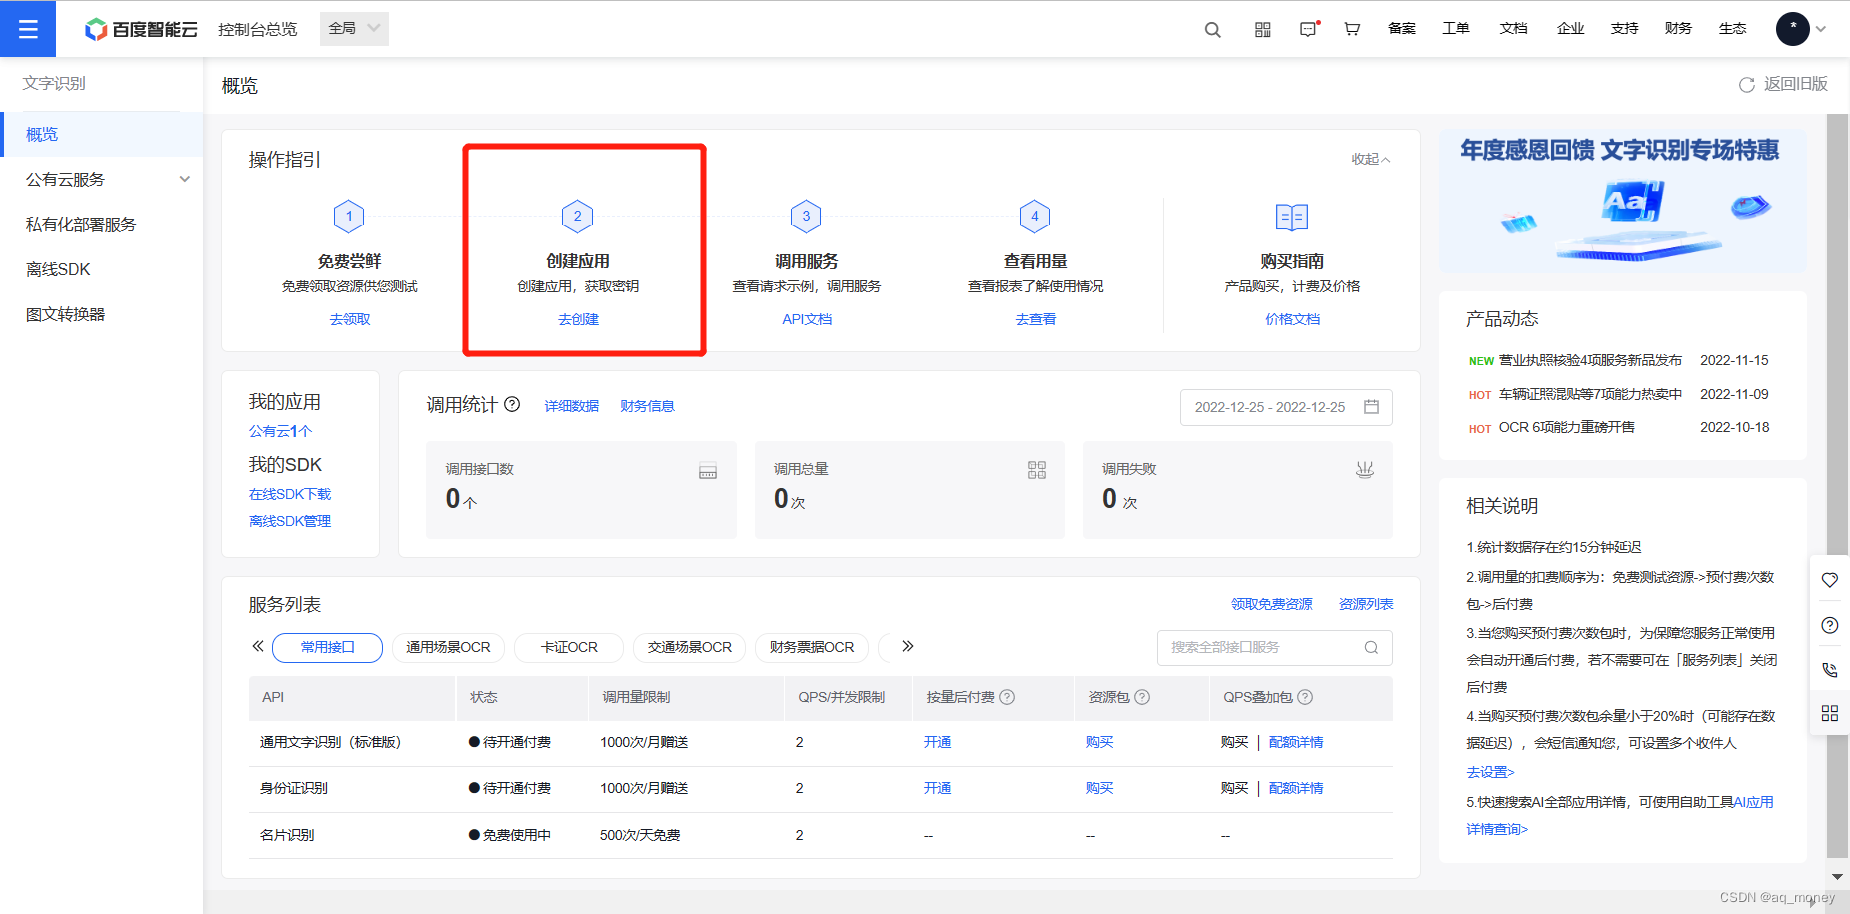Screen dimensions: 1850x914
Task: Click 领取免费资源 link
Action: [1272, 604]
